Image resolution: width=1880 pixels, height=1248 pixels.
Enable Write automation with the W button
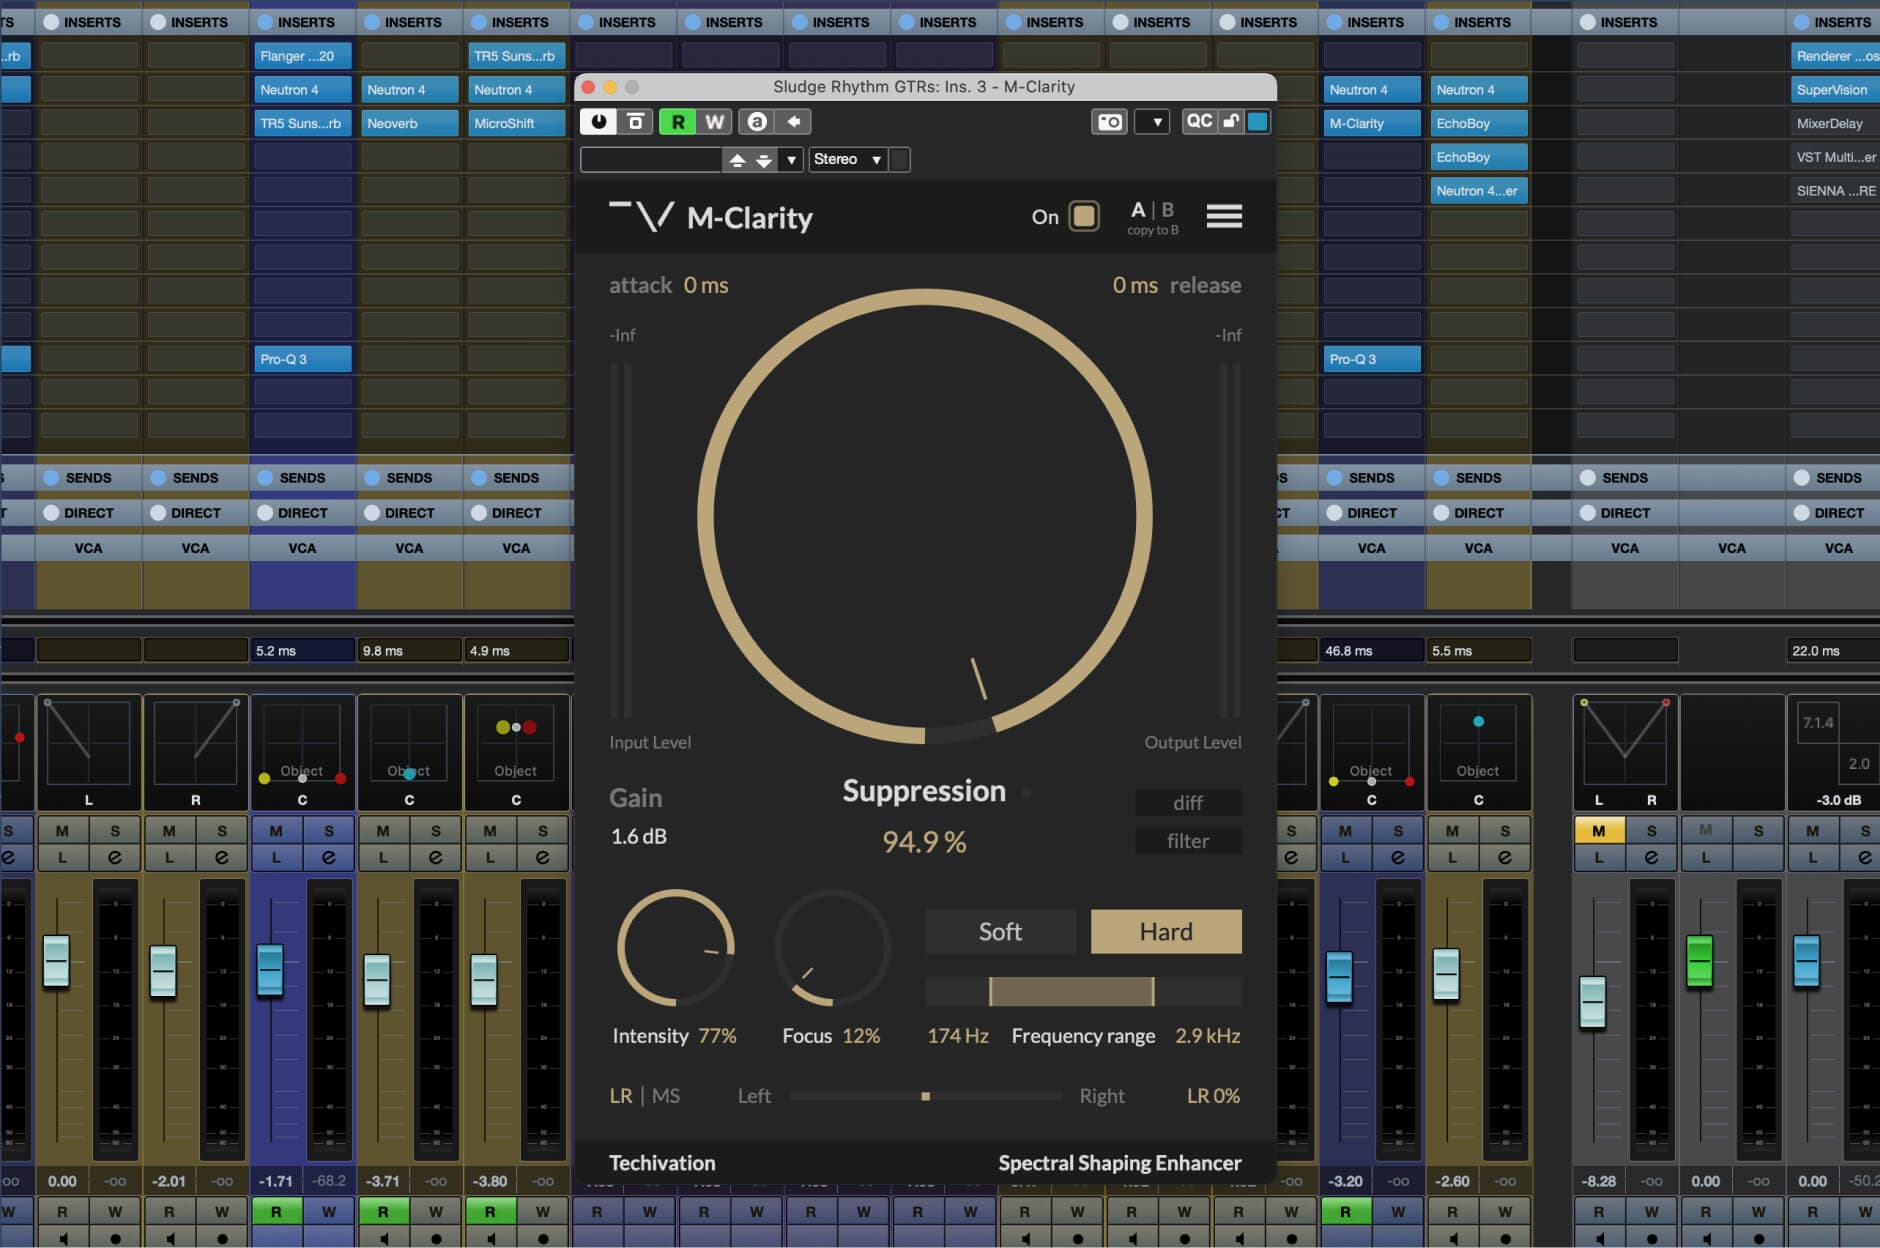[713, 121]
